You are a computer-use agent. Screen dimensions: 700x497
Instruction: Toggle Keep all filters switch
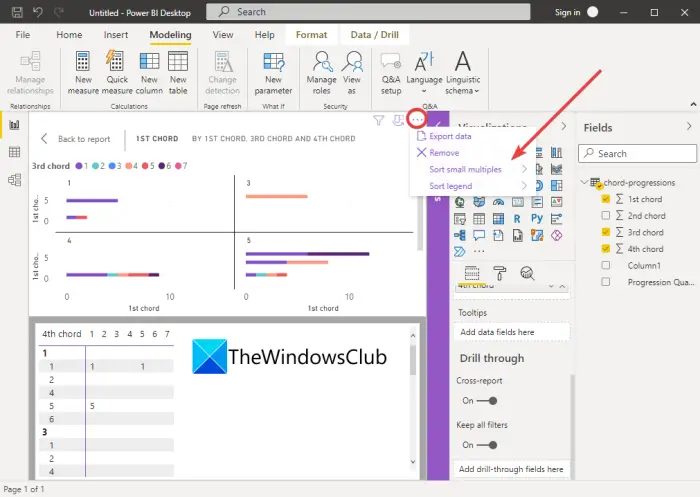point(487,445)
